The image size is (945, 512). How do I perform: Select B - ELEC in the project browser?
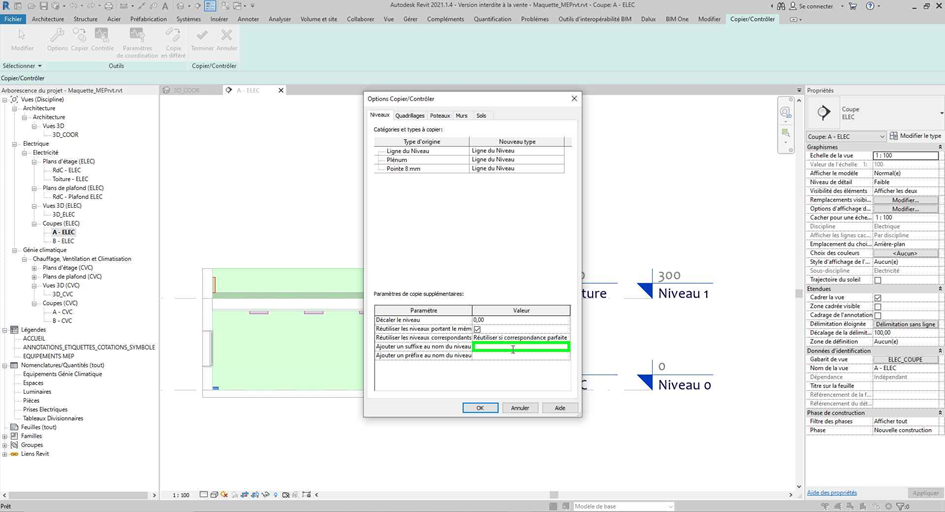pyautogui.click(x=63, y=241)
